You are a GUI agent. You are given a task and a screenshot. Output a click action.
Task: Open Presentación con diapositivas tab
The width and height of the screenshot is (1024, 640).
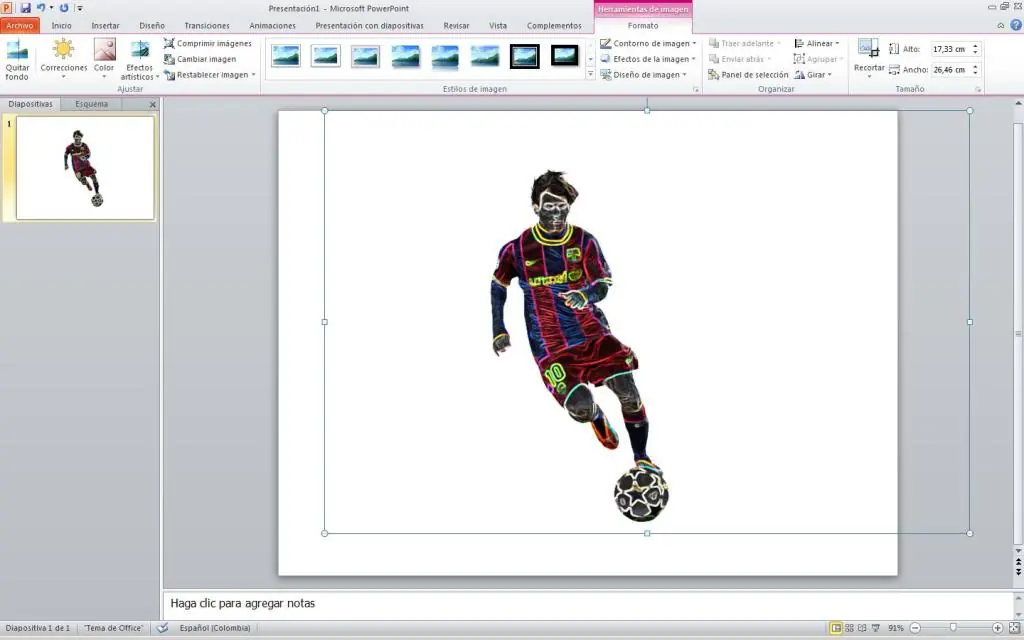(369, 25)
